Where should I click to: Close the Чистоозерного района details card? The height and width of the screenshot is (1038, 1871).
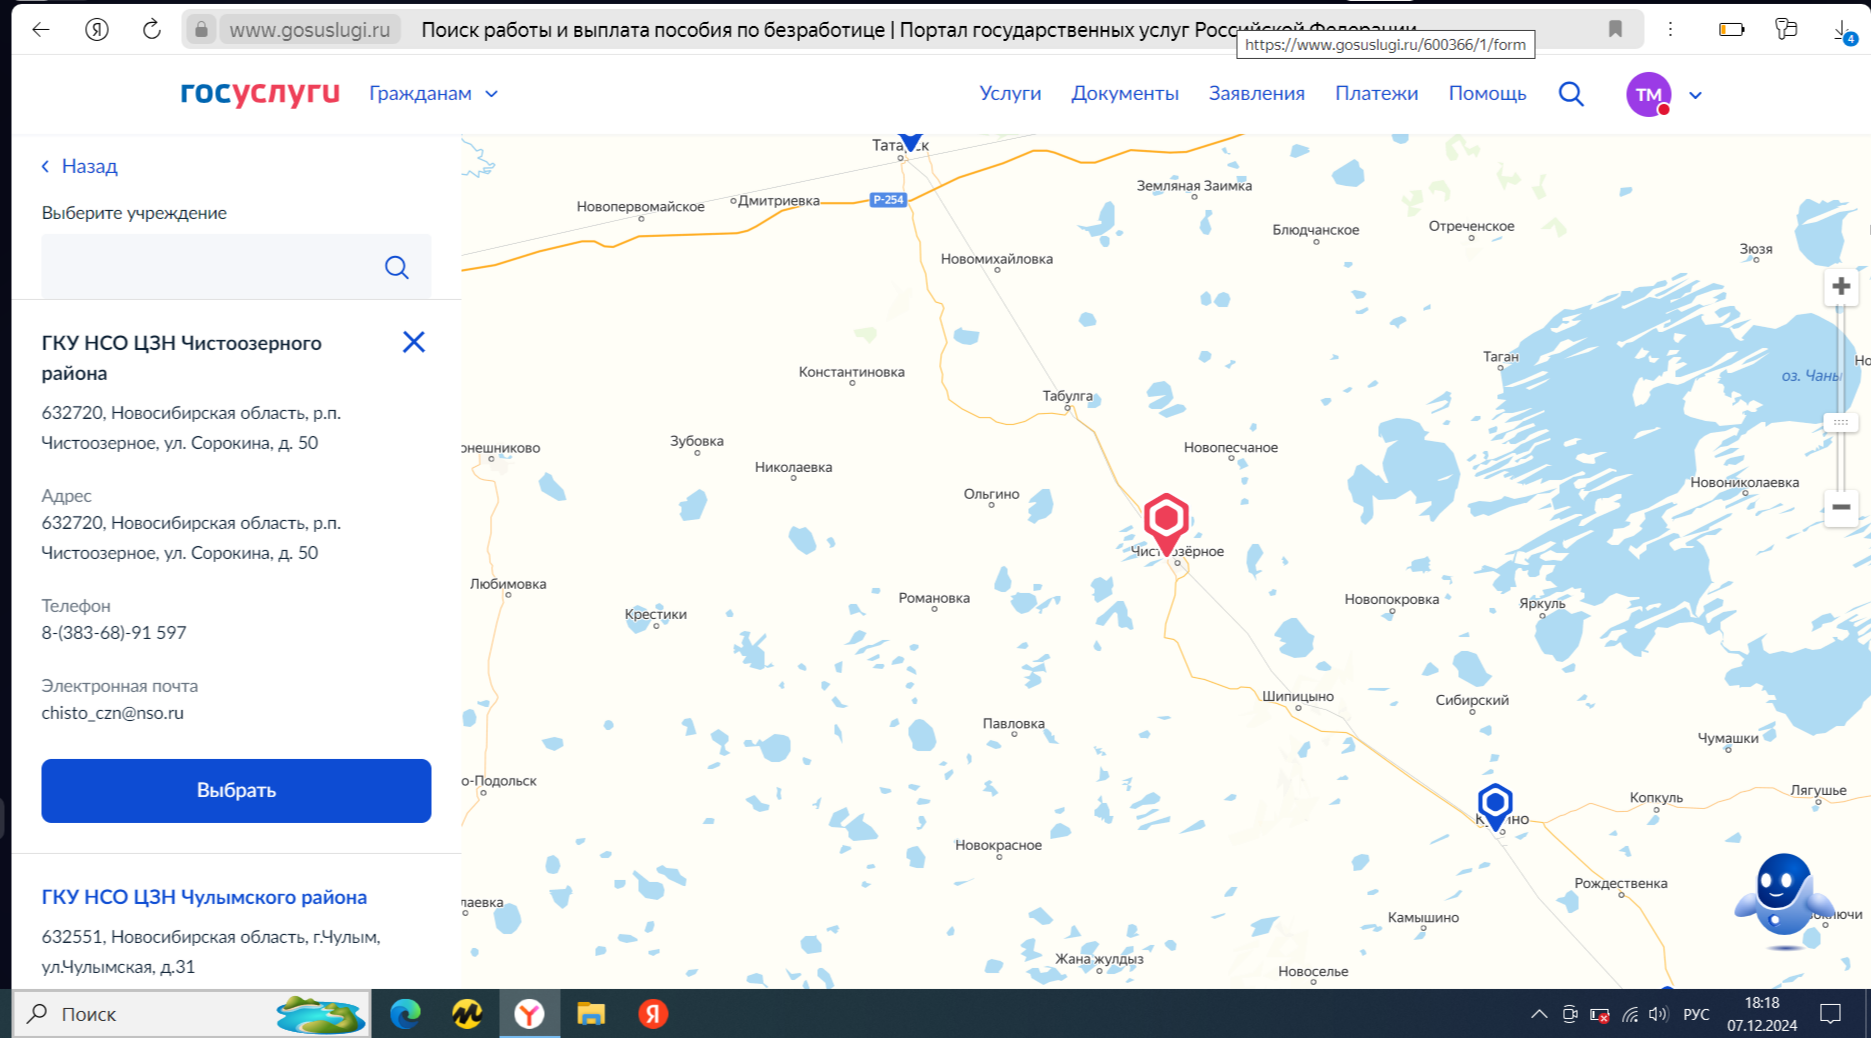pyautogui.click(x=413, y=342)
